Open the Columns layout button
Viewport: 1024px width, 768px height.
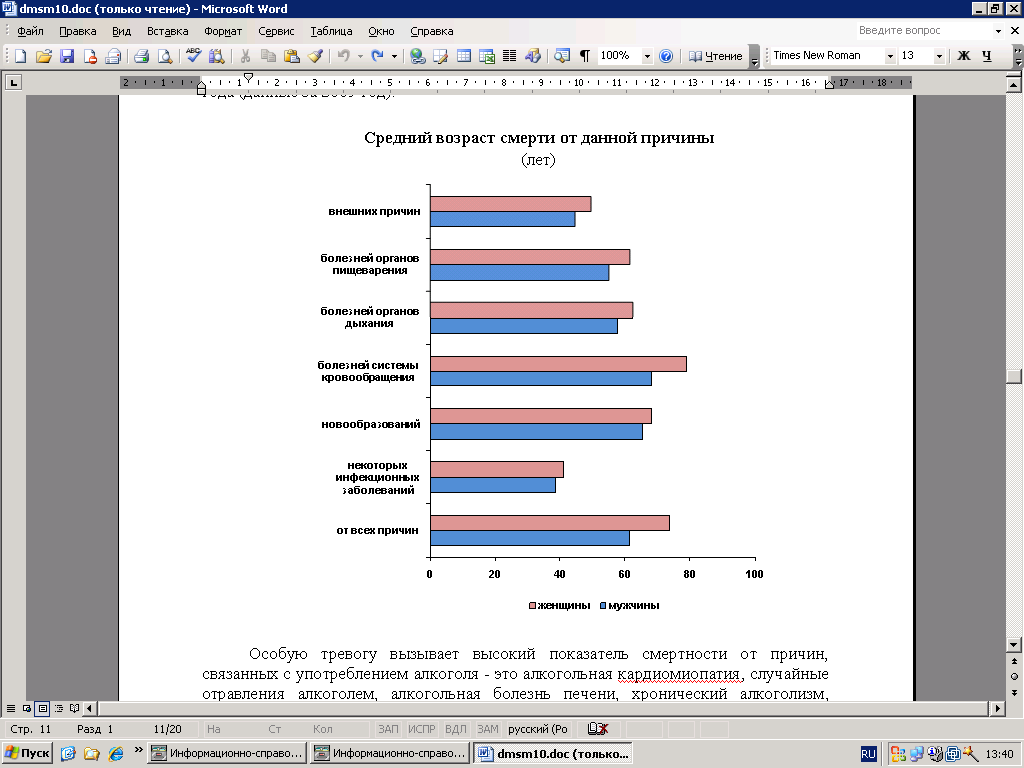pos(509,56)
